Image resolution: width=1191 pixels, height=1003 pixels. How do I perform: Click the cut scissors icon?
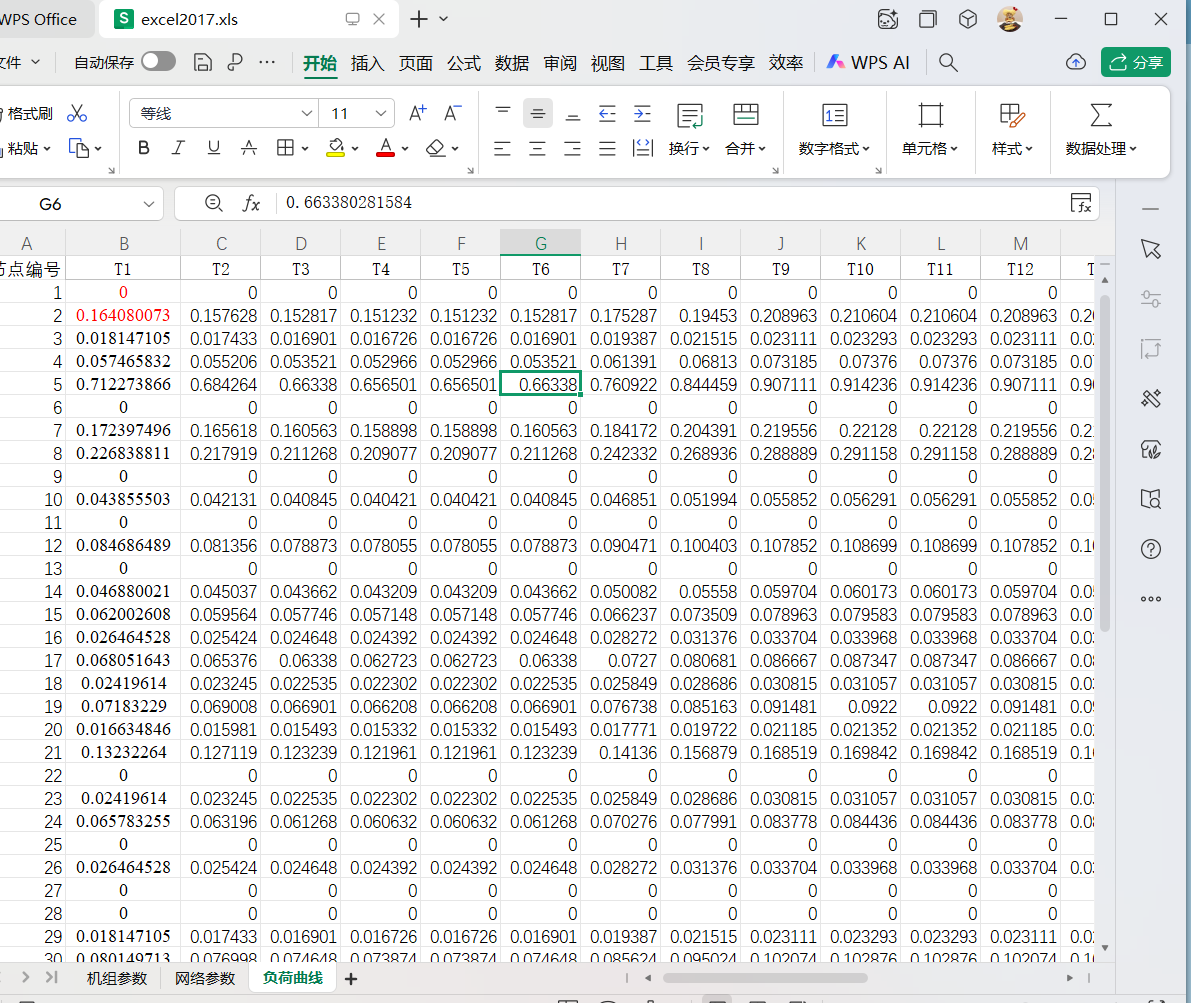point(77,113)
